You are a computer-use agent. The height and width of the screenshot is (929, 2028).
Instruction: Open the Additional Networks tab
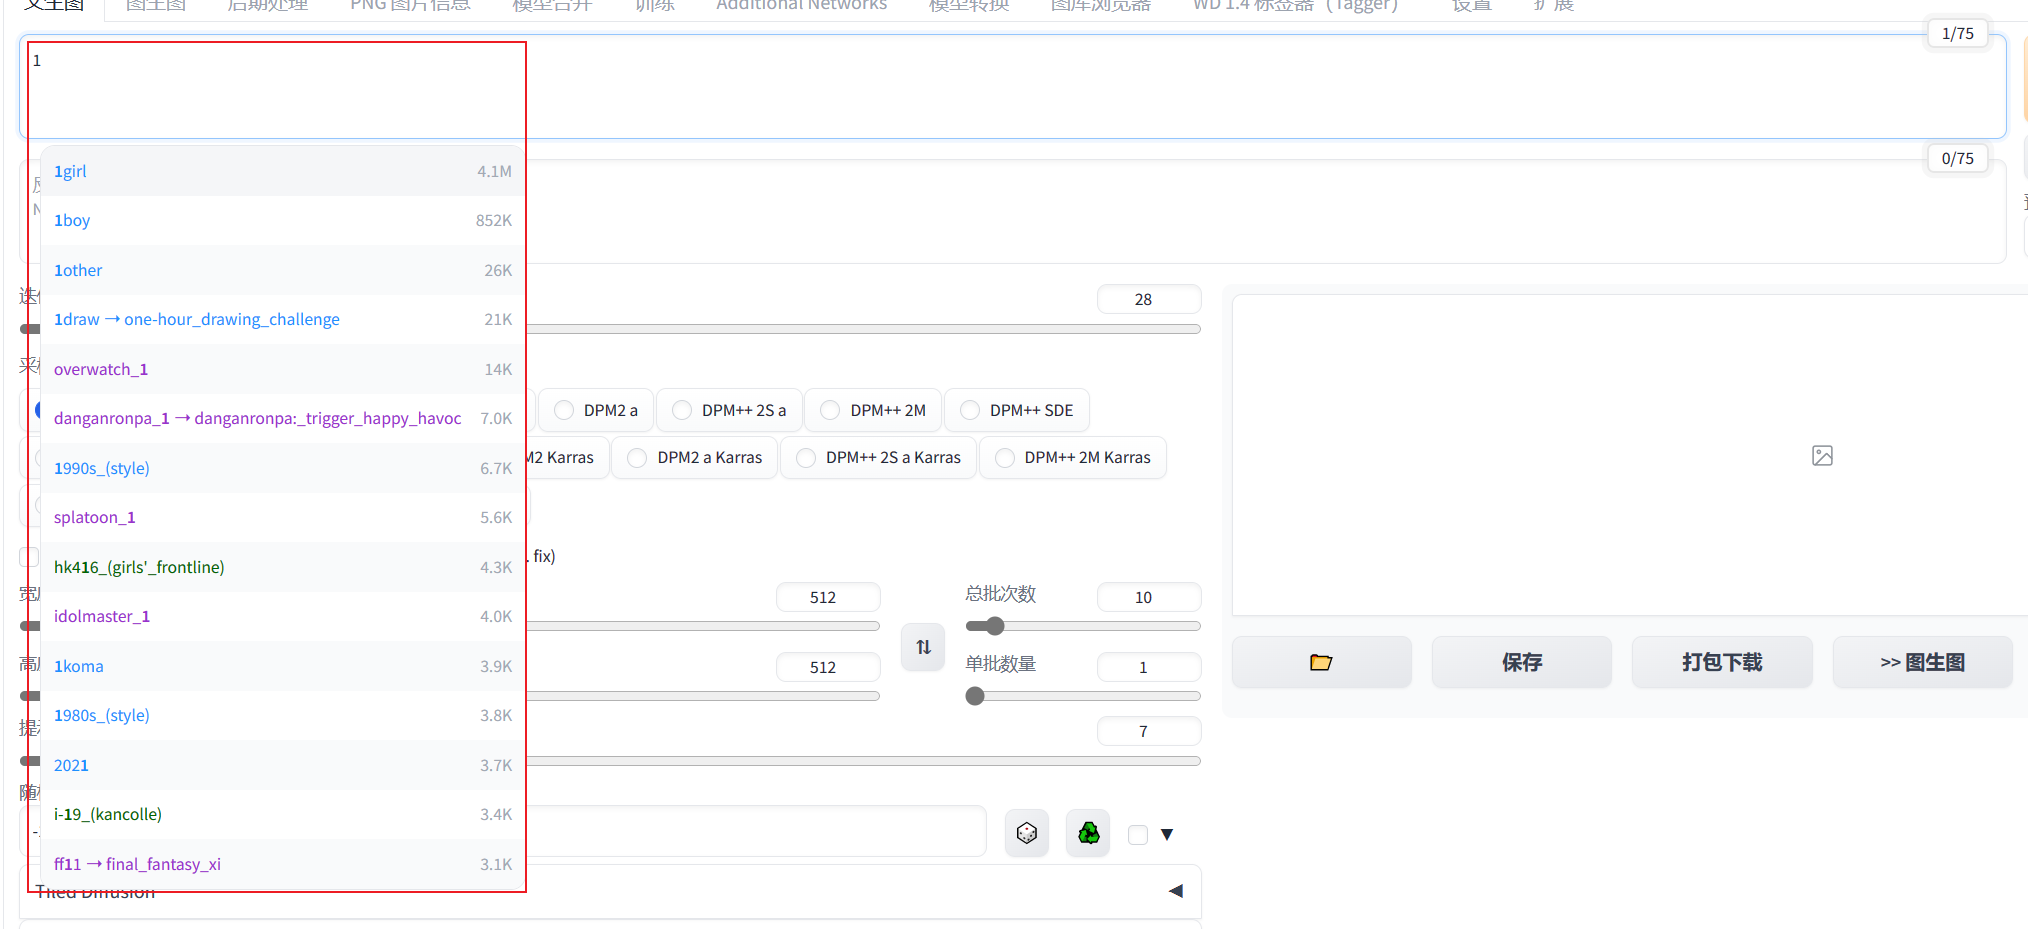pos(801,6)
